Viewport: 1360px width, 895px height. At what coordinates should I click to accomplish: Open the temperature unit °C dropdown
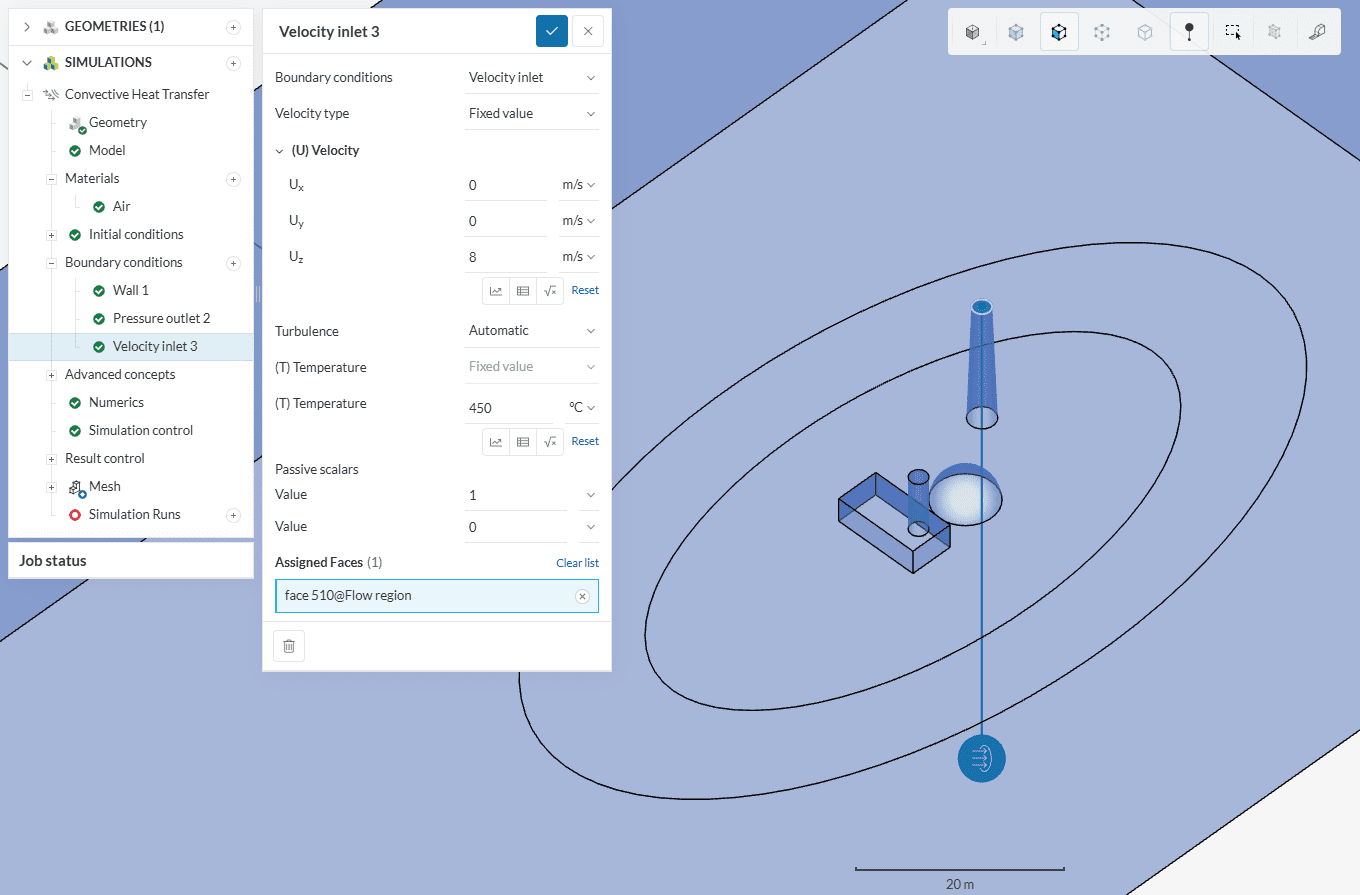[582, 408]
